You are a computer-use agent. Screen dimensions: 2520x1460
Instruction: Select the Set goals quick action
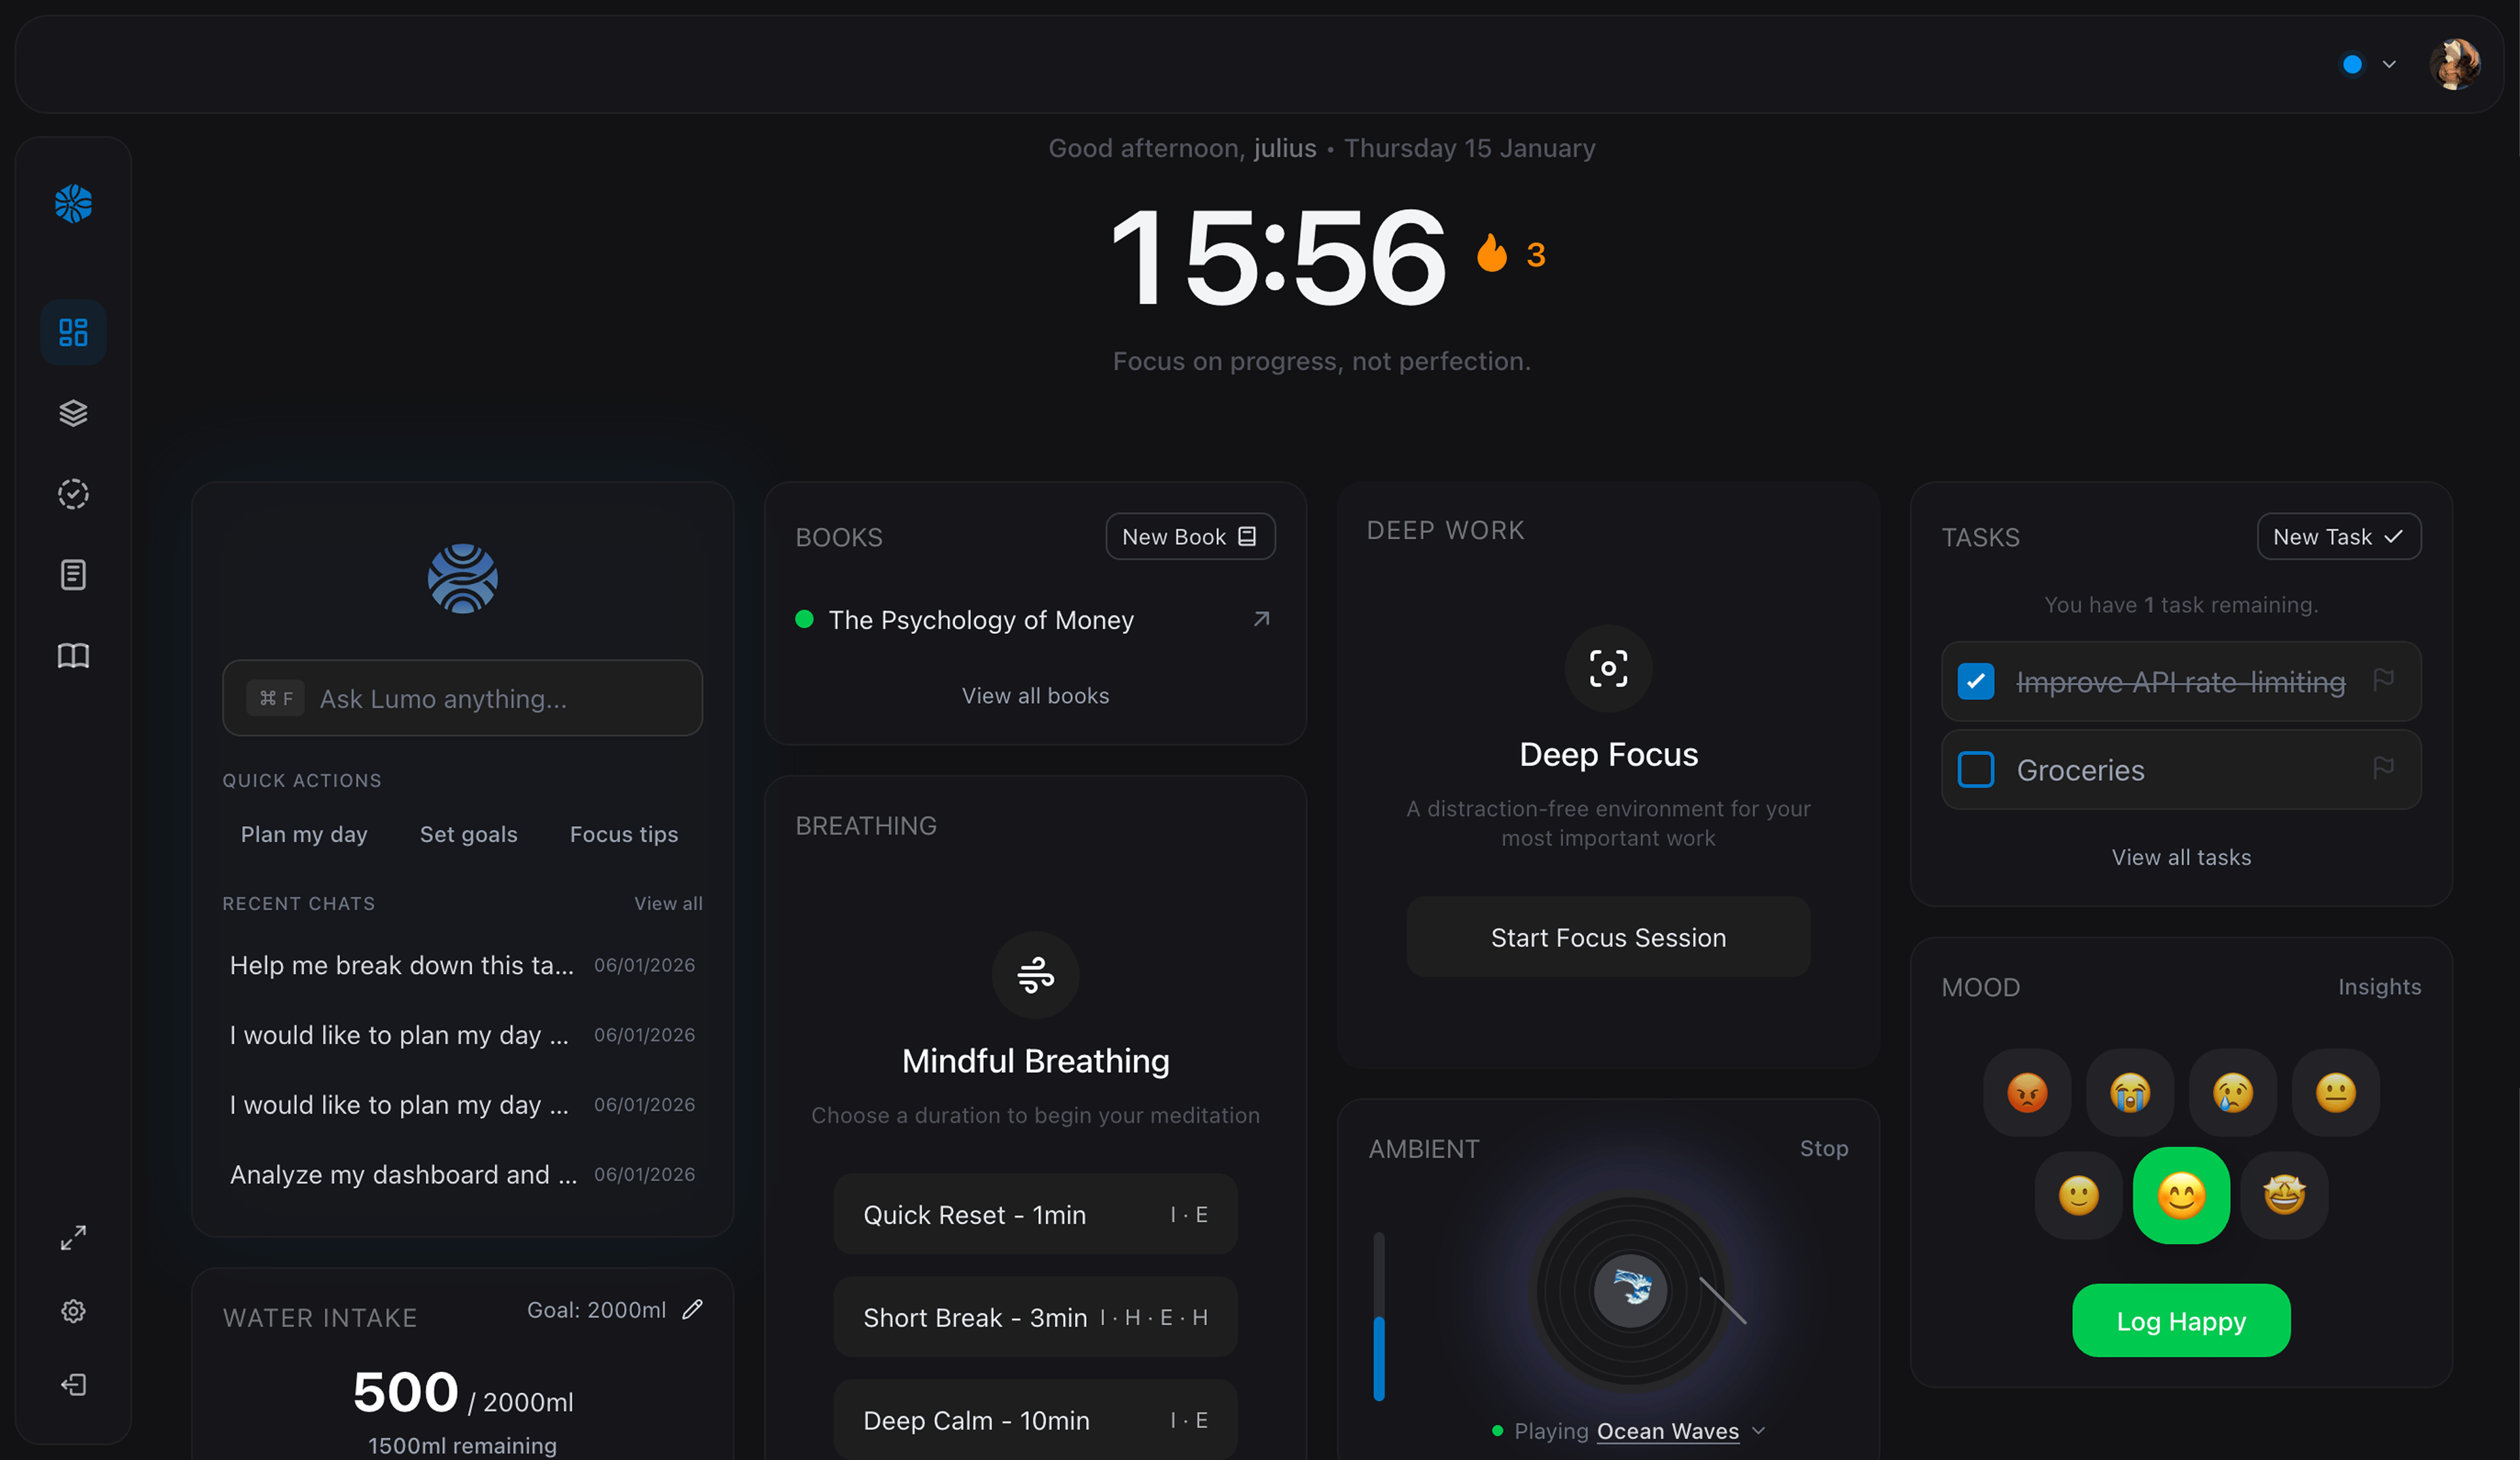click(468, 834)
